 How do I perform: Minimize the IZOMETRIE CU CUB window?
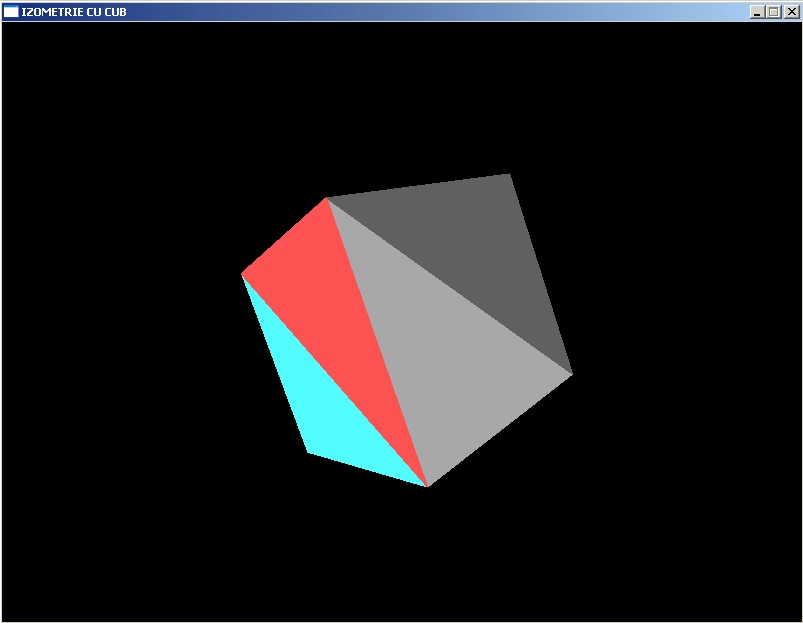click(x=757, y=12)
